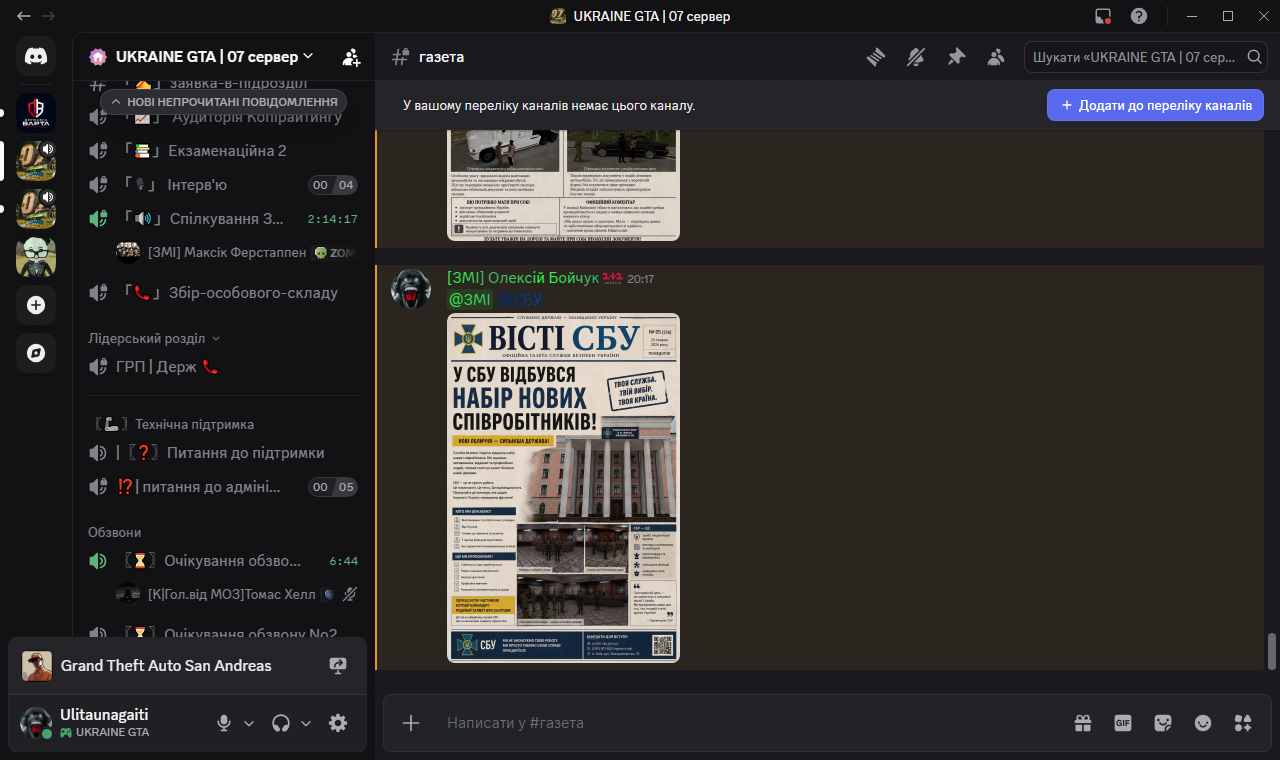This screenshot has height=760, width=1280.
Task: Show member list icon
Action: tap(996, 57)
